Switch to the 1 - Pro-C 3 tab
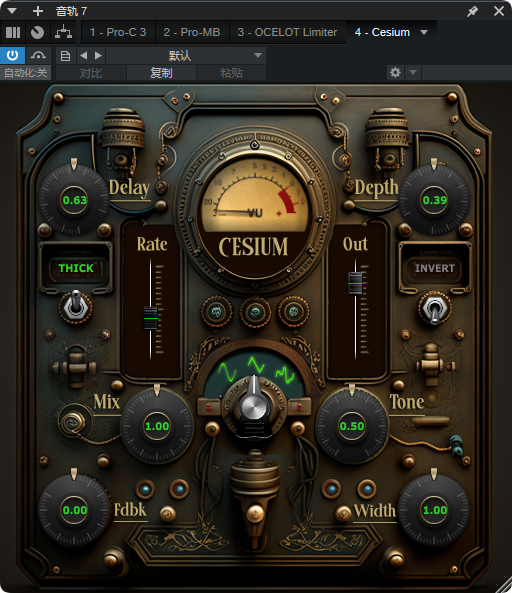This screenshot has height=593, width=512. (x=118, y=33)
